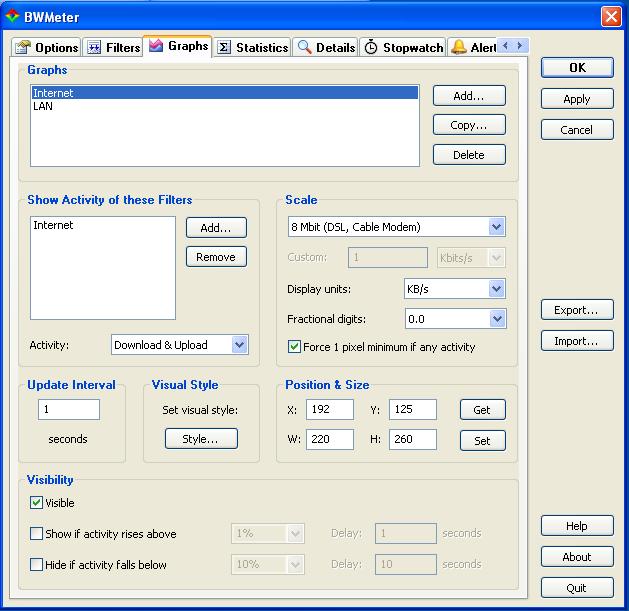This screenshot has width=629, height=611.
Task: Click the Details magnifier icon
Action: 304,47
